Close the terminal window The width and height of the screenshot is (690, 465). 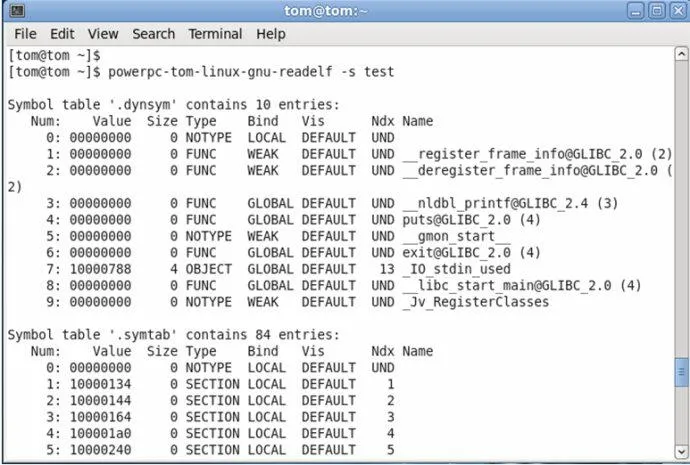coord(678,11)
